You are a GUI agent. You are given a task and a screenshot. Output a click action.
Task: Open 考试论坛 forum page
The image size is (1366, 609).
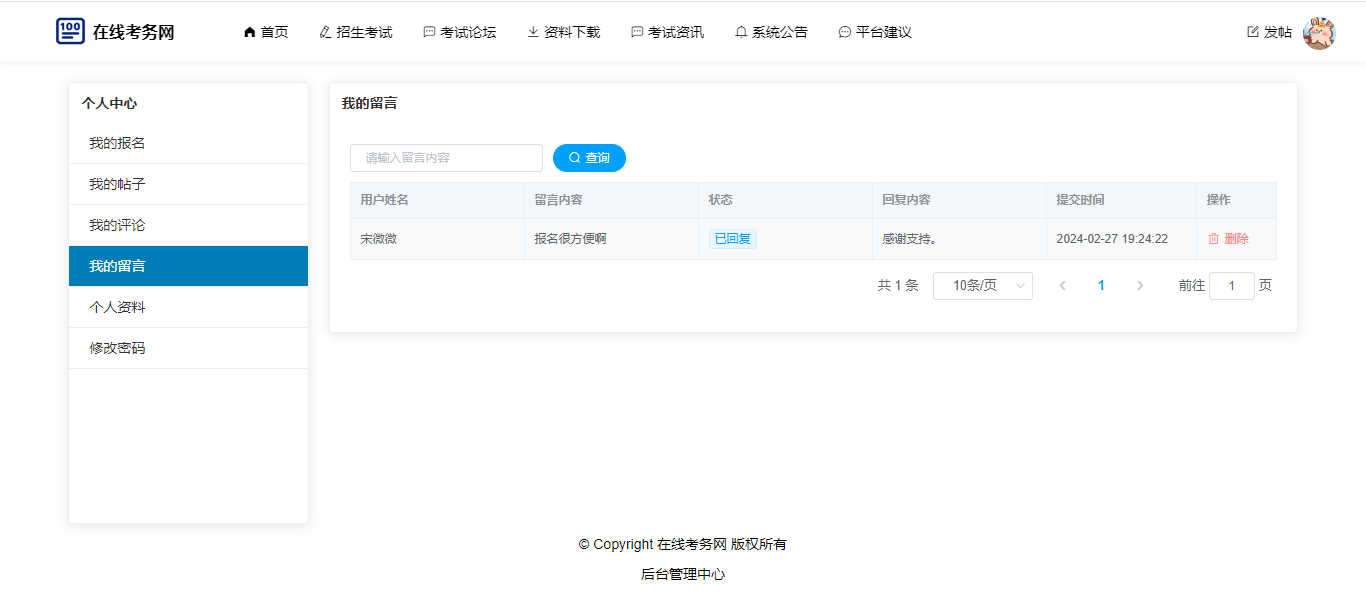(459, 32)
